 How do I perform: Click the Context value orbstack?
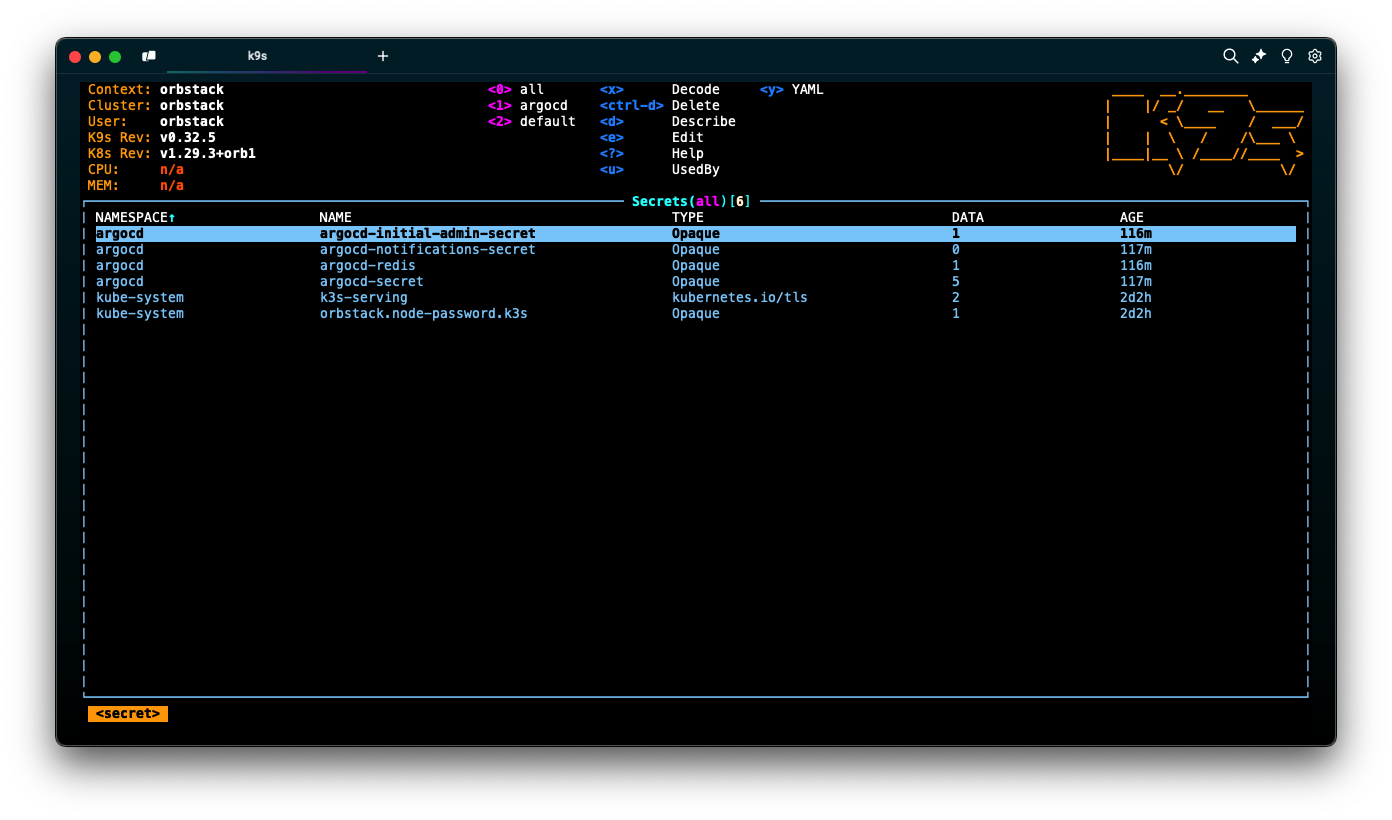(192, 89)
